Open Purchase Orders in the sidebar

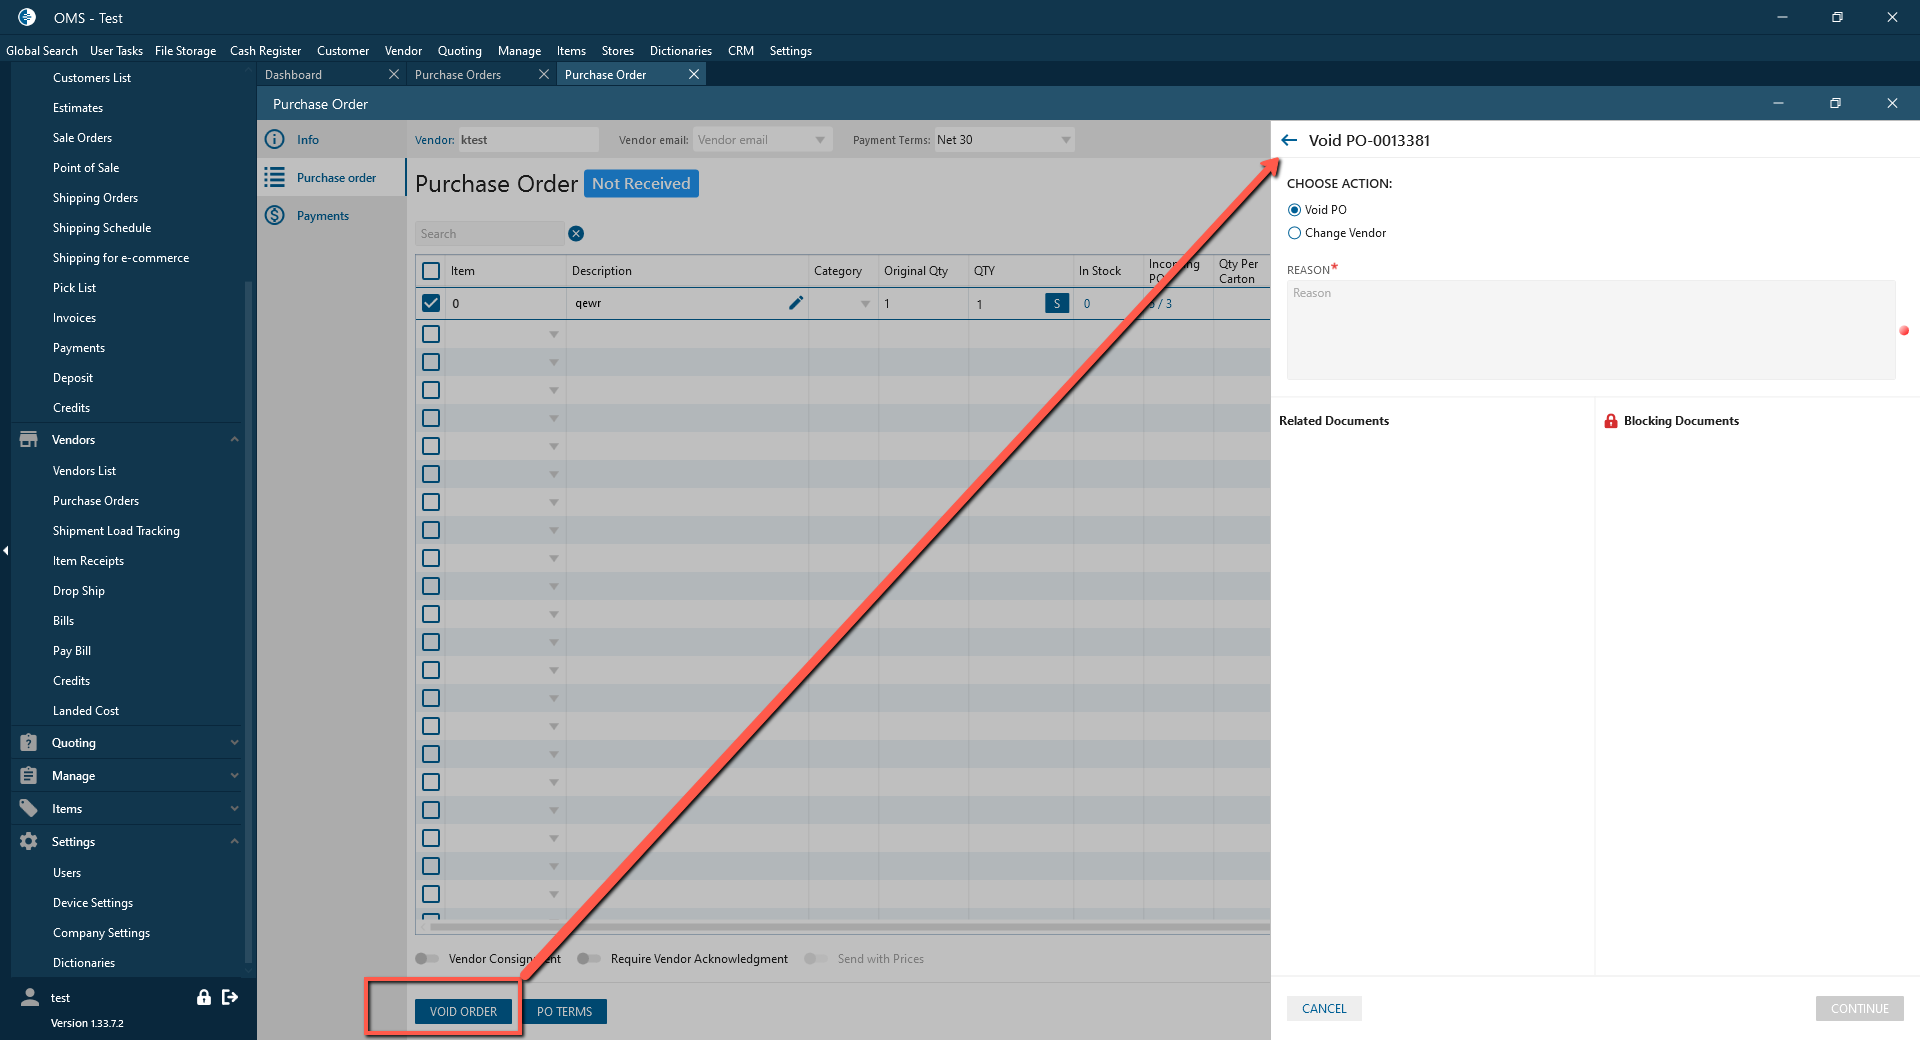coord(96,501)
